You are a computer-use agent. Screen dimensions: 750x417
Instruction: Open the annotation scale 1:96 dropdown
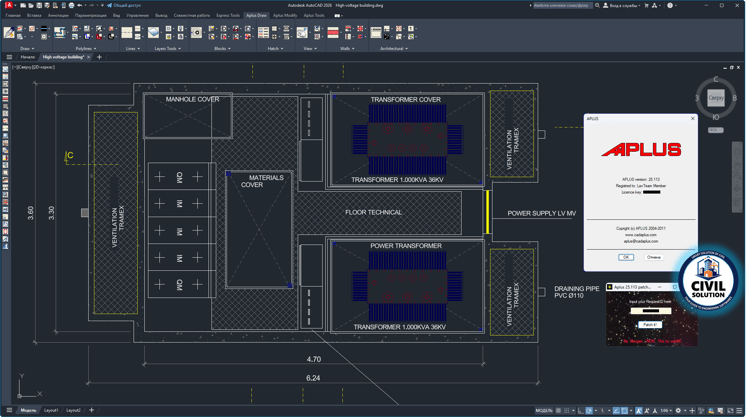667,410
